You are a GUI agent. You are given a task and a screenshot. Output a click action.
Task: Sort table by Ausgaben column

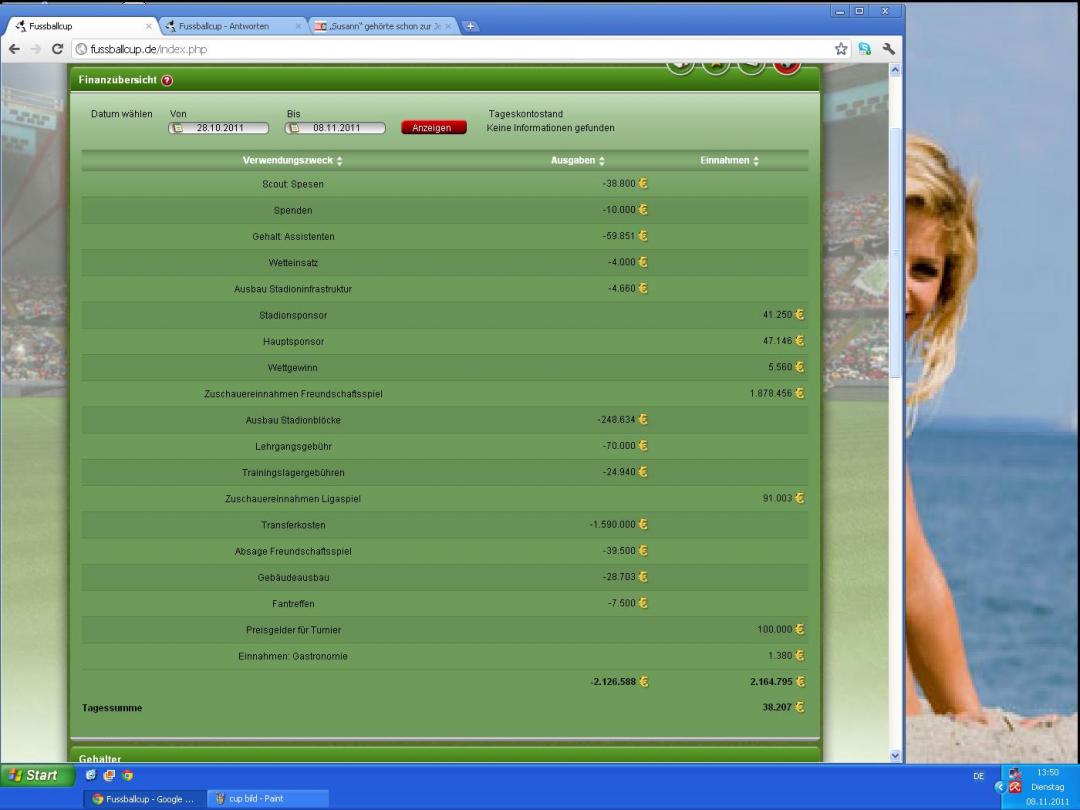tap(577, 161)
